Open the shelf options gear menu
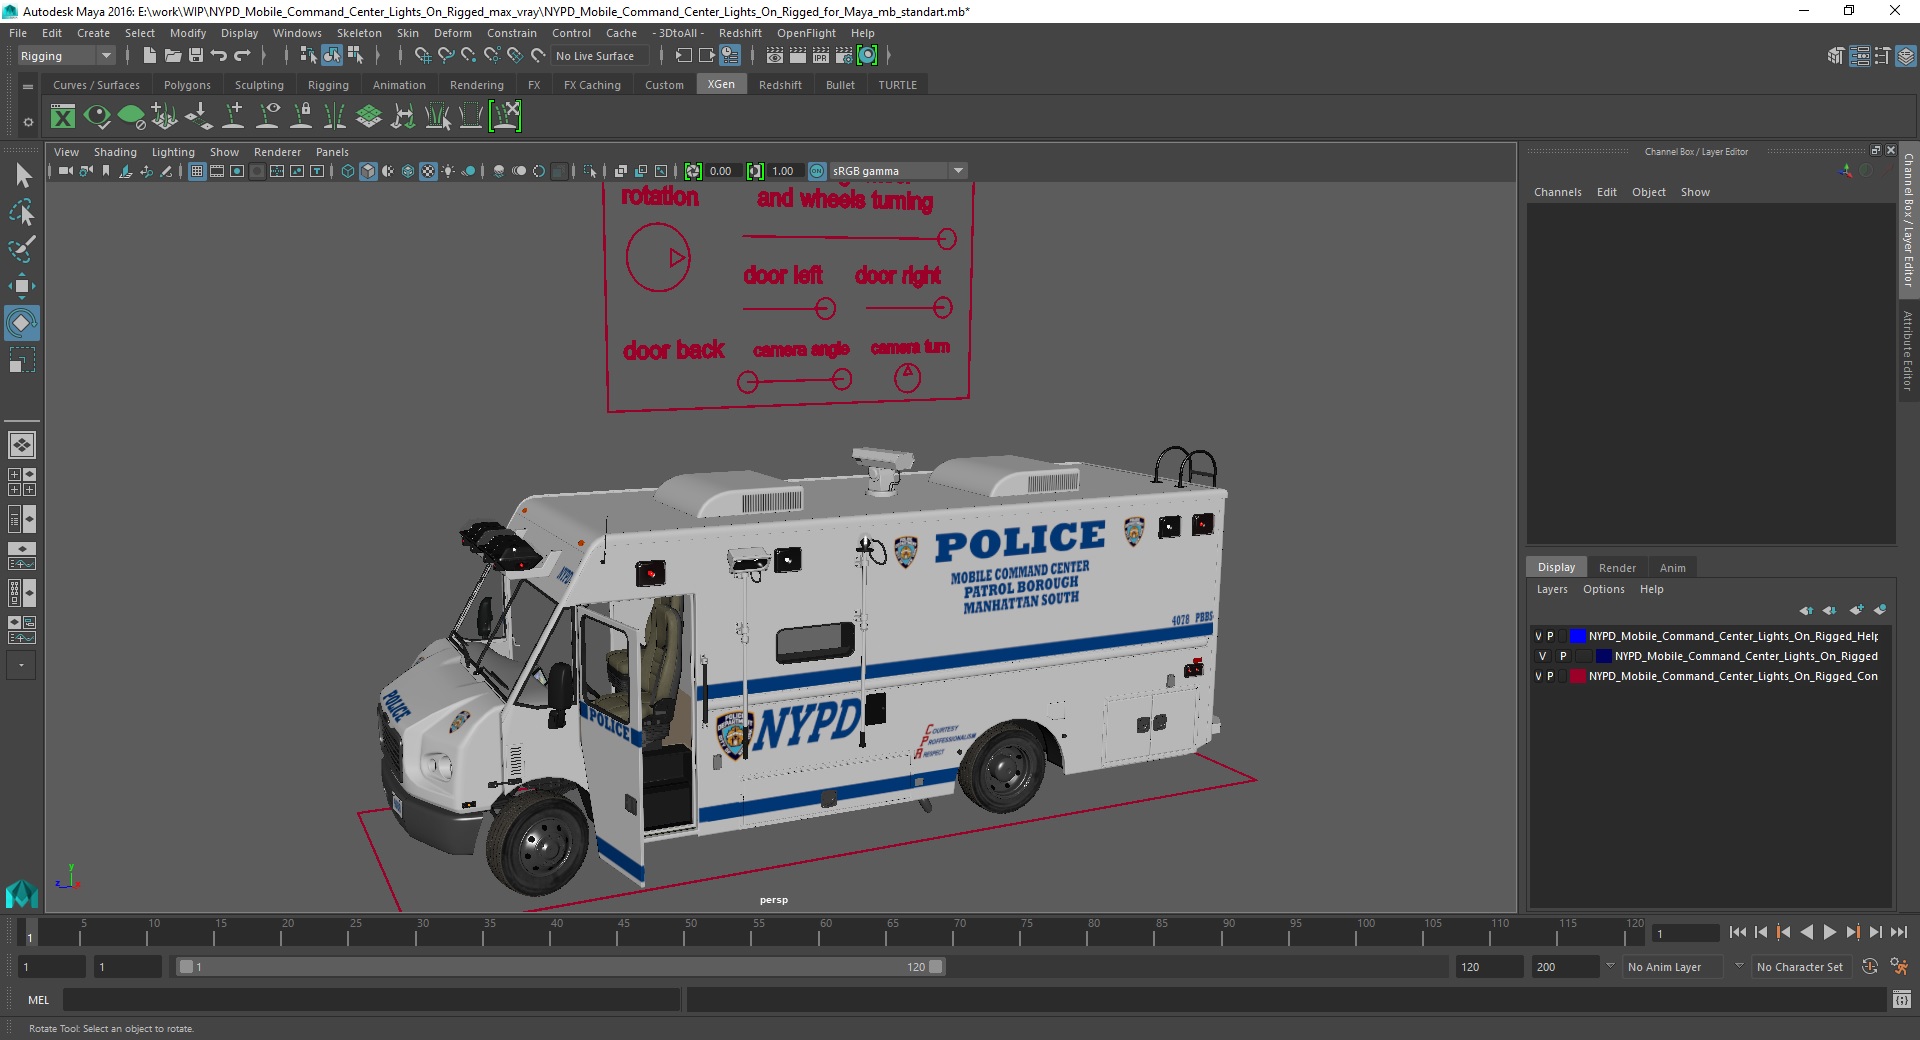Screen dimensions: 1920x1040 [x=28, y=122]
